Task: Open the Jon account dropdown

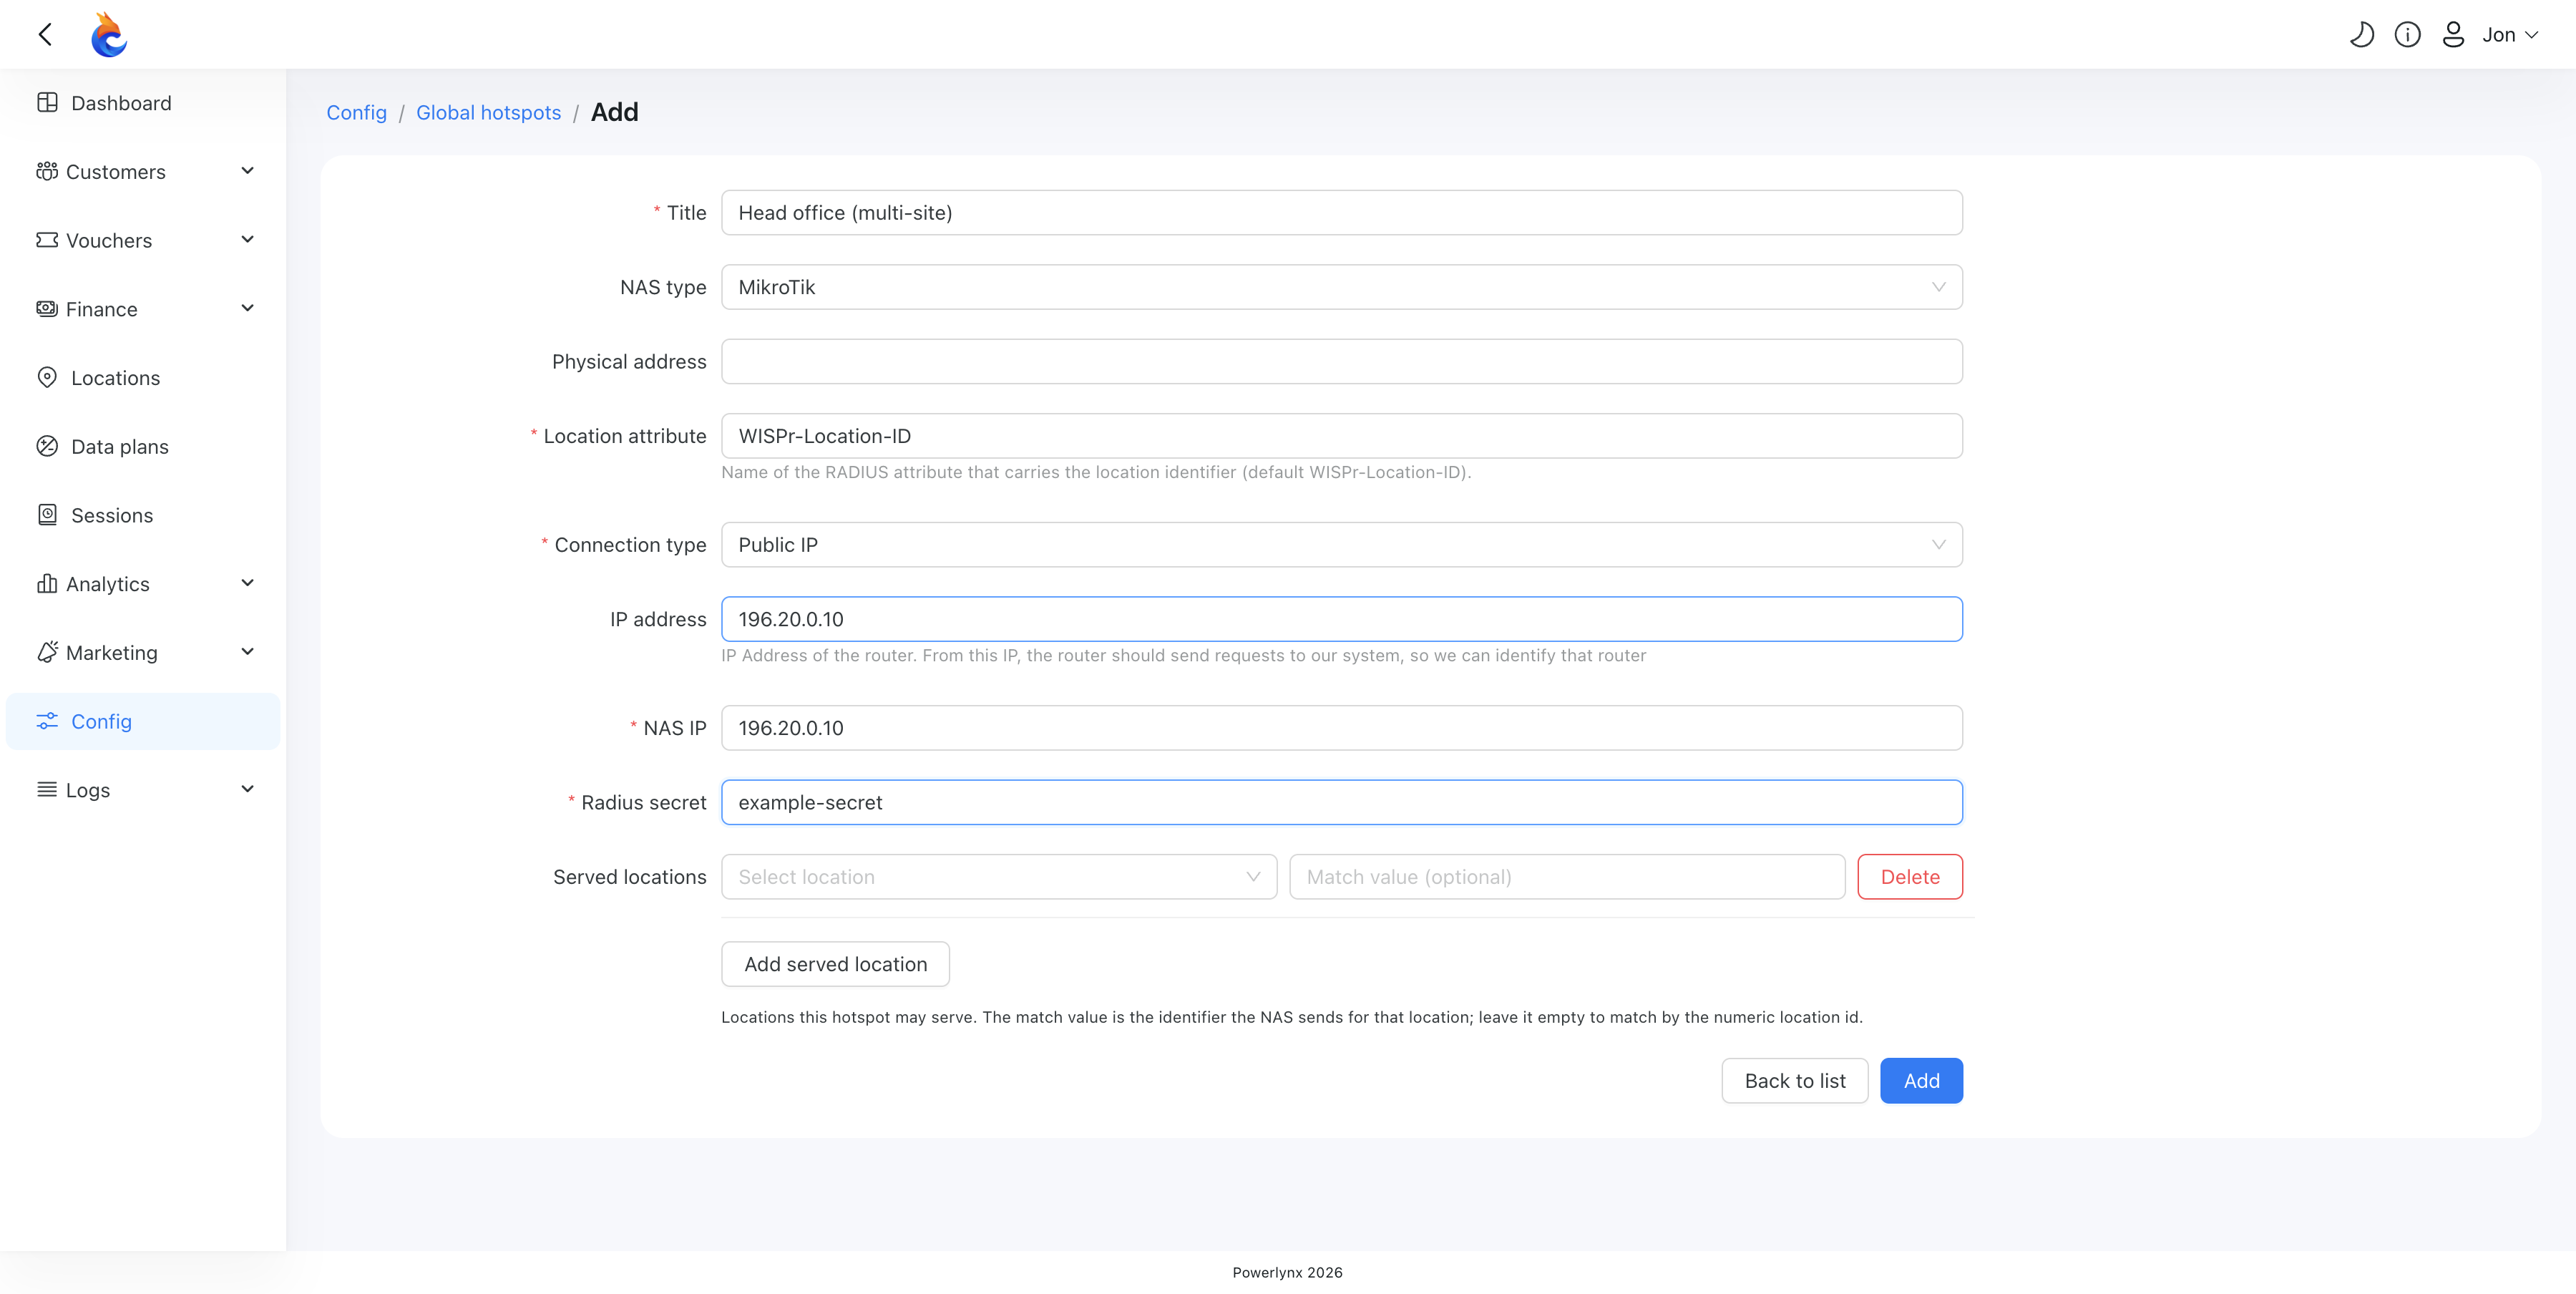Action: [x=2510, y=35]
